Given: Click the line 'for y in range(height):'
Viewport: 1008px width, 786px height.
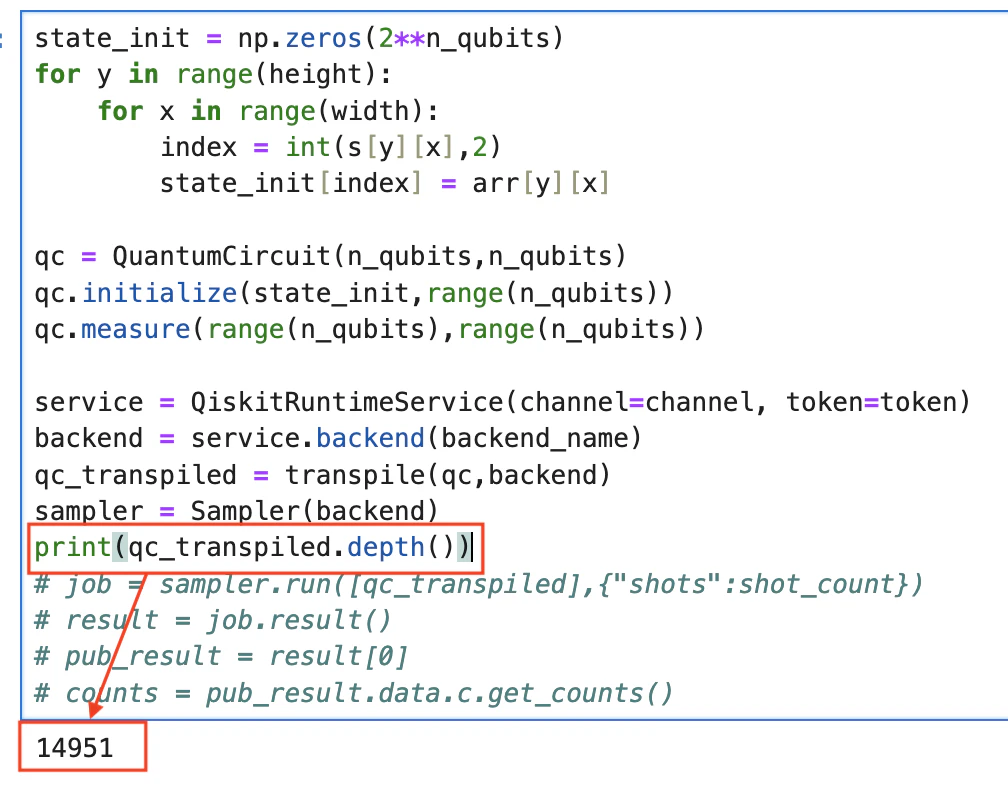Looking at the screenshot, I should pos(213,75).
